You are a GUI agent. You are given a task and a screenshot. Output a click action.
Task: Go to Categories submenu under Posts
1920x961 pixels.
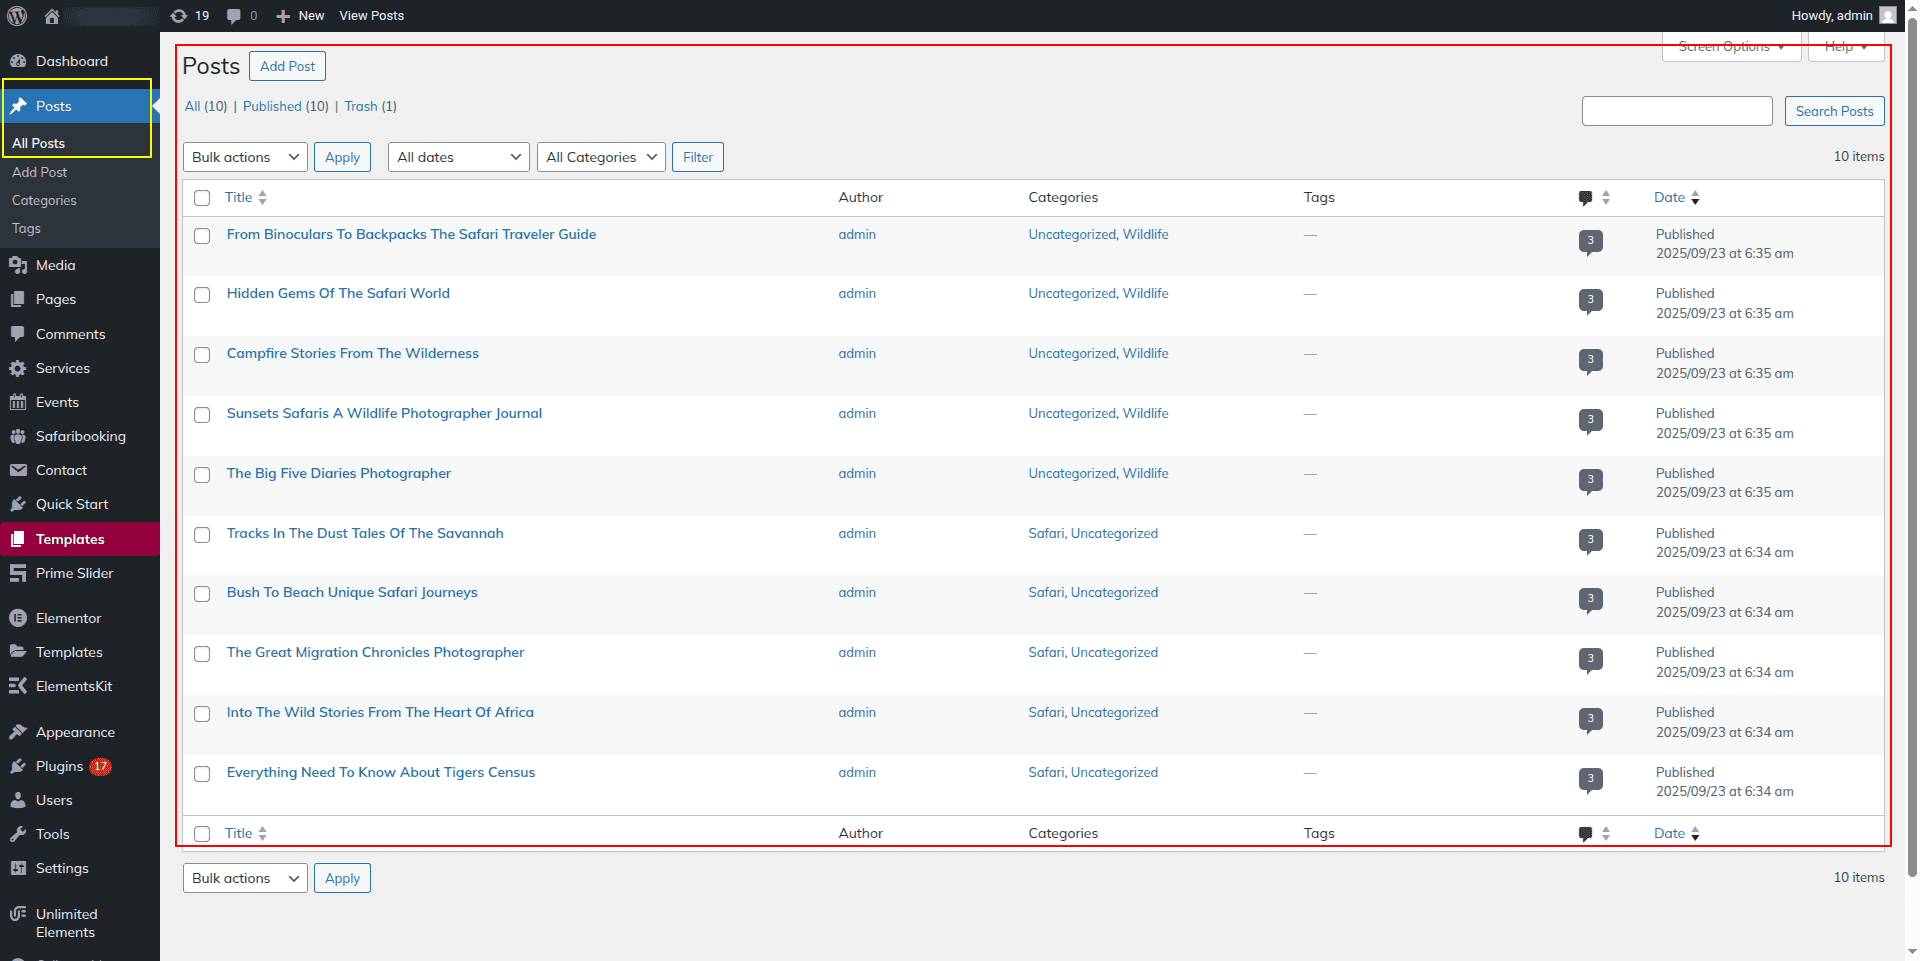point(44,200)
